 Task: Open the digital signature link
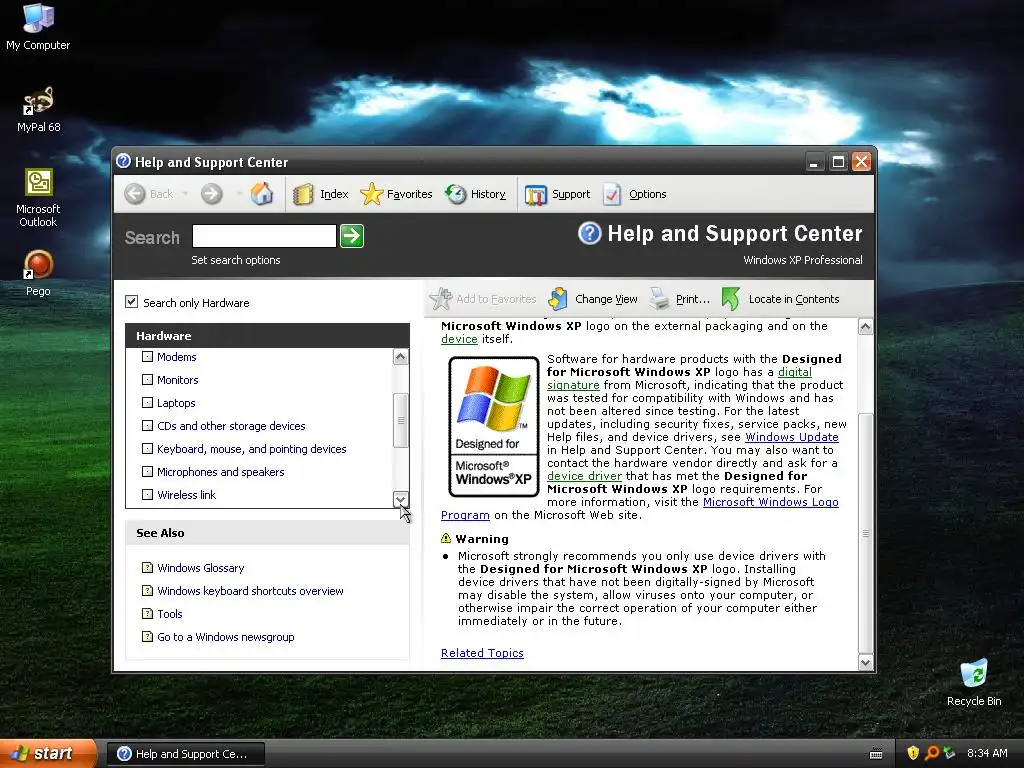pyautogui.click(x=679, y=378)
